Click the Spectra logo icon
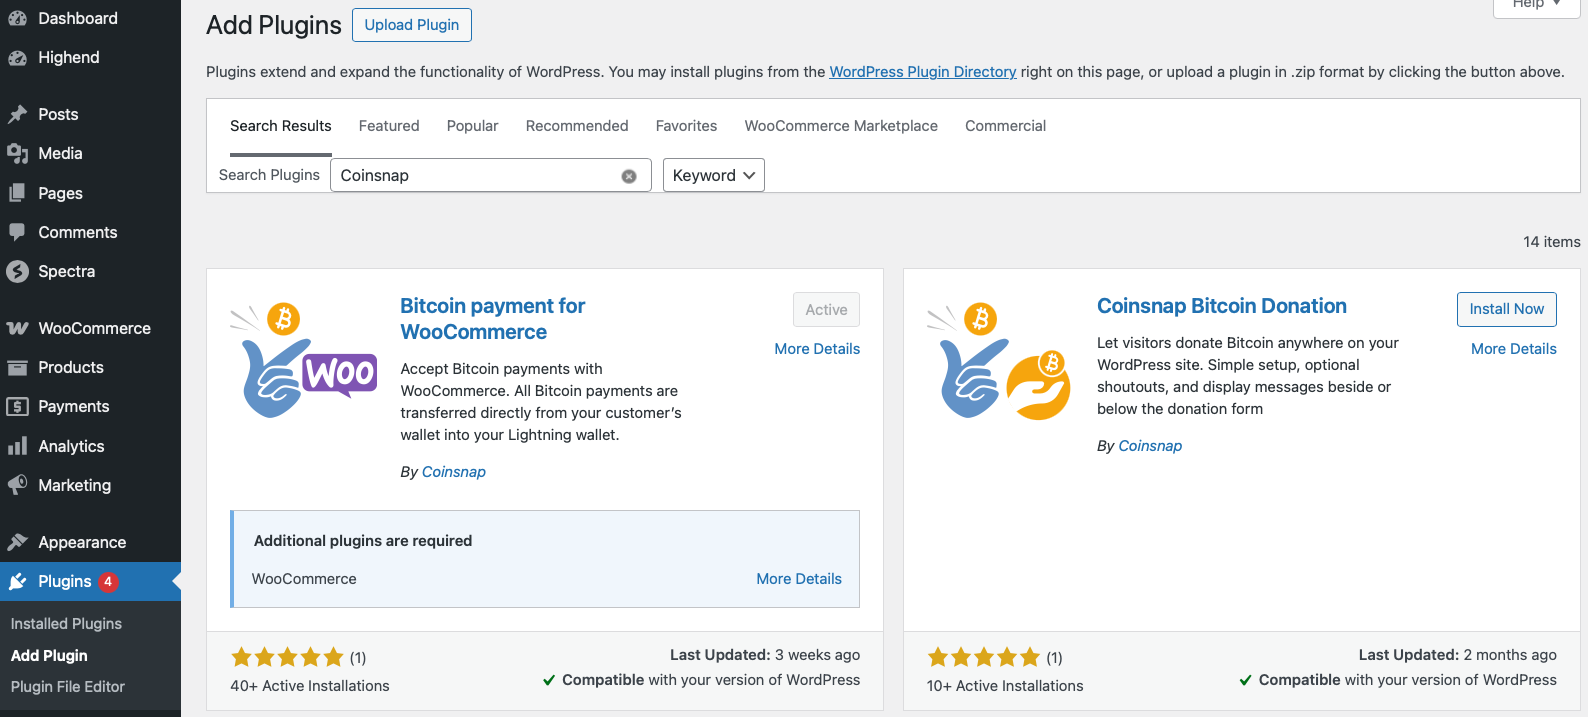 click(17, 271)
